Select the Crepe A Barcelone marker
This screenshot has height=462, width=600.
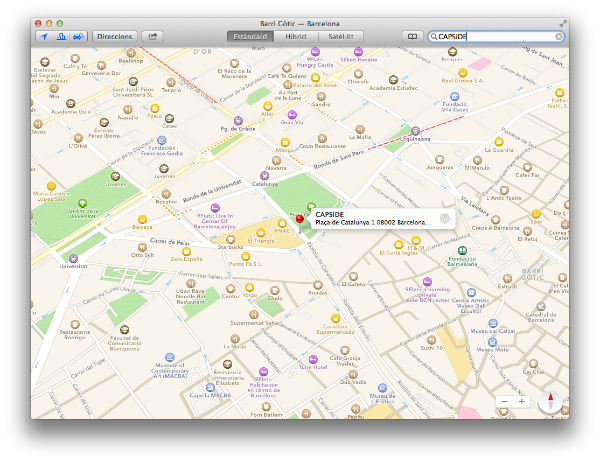click(496, 220)
